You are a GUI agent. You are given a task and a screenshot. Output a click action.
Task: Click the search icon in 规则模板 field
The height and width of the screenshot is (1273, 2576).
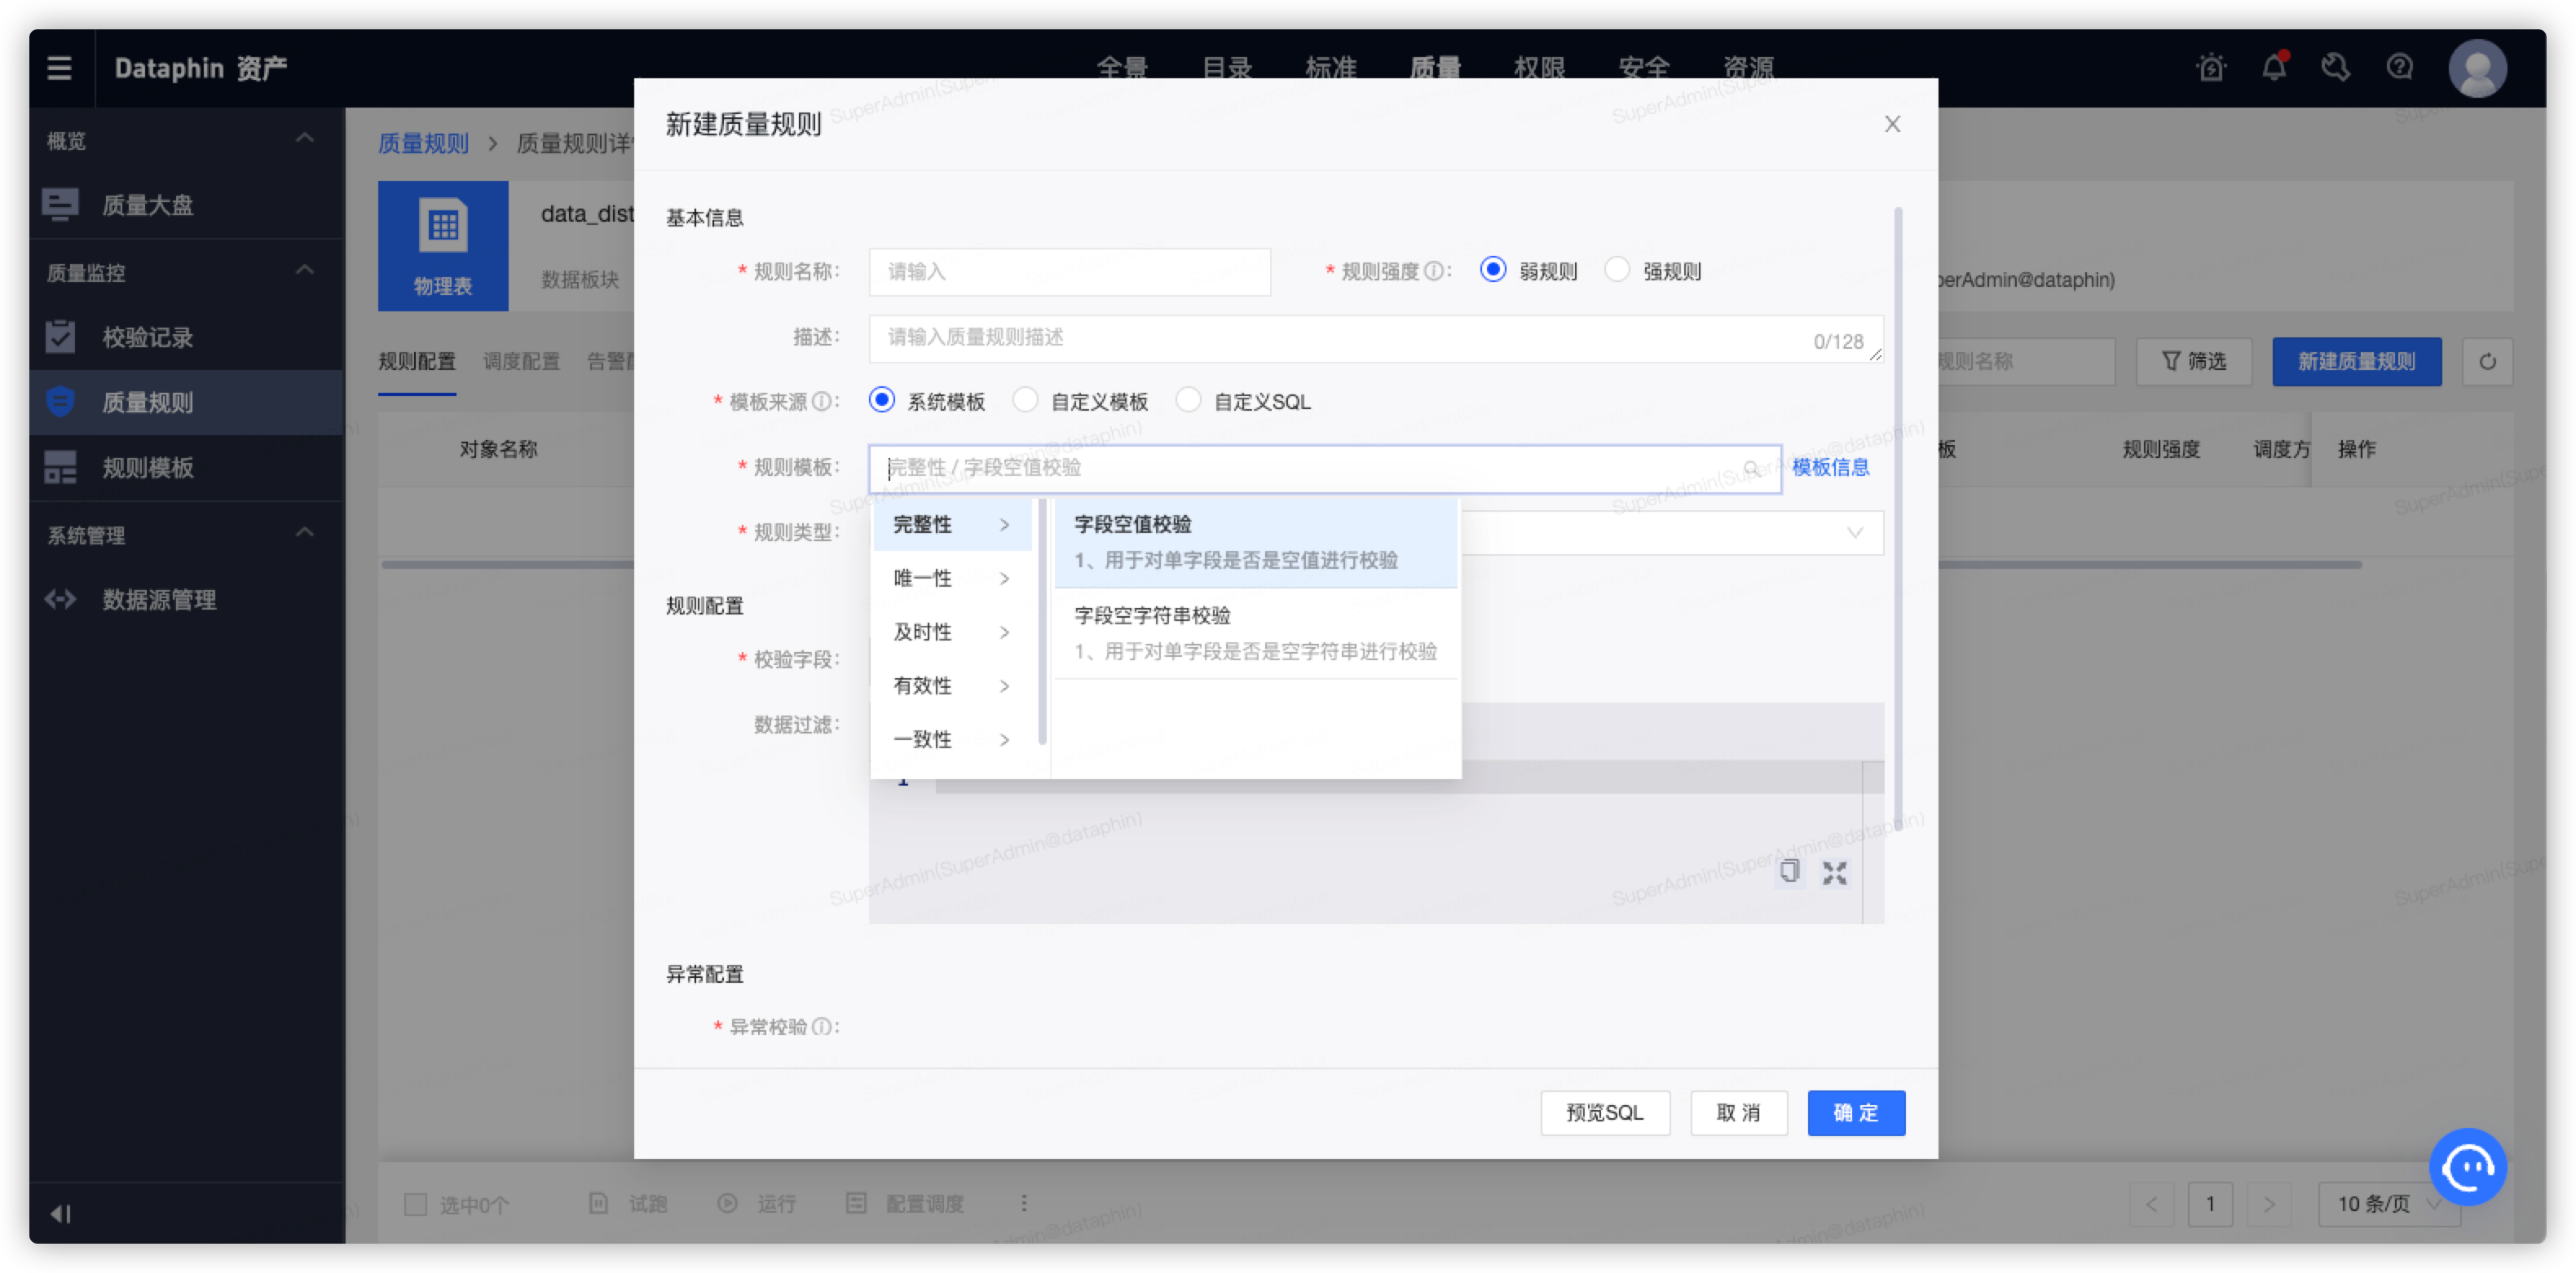pyautogui.click(x=1751, y=468)
